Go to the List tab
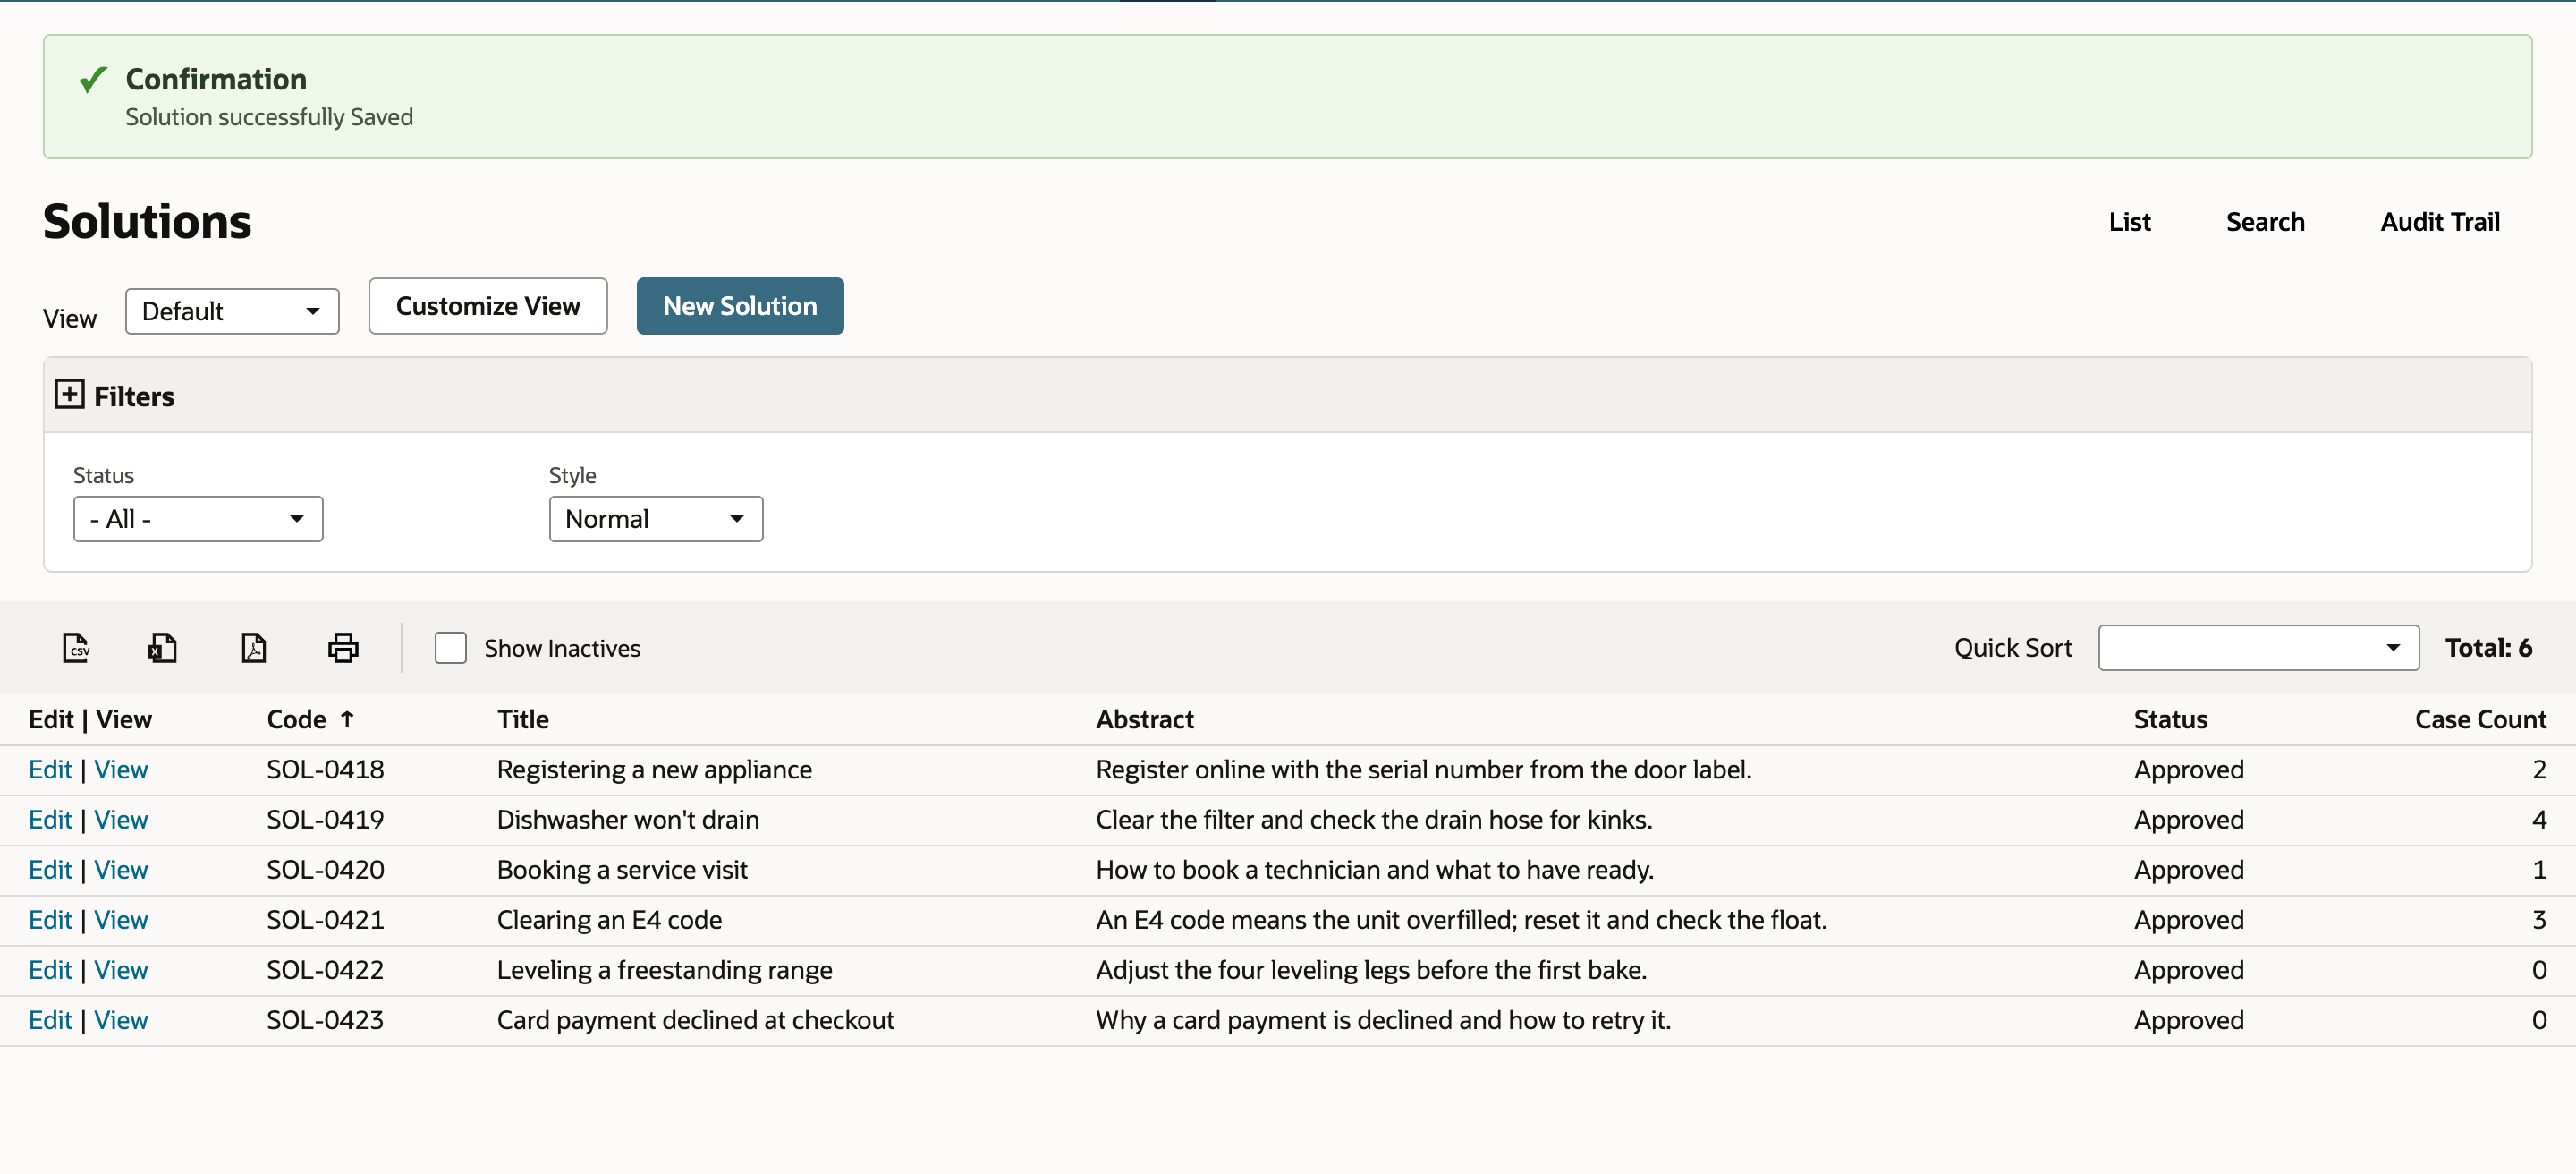Image resolution: width=2576 pixels, height=1174 pixels. [x=2129, y=222]
